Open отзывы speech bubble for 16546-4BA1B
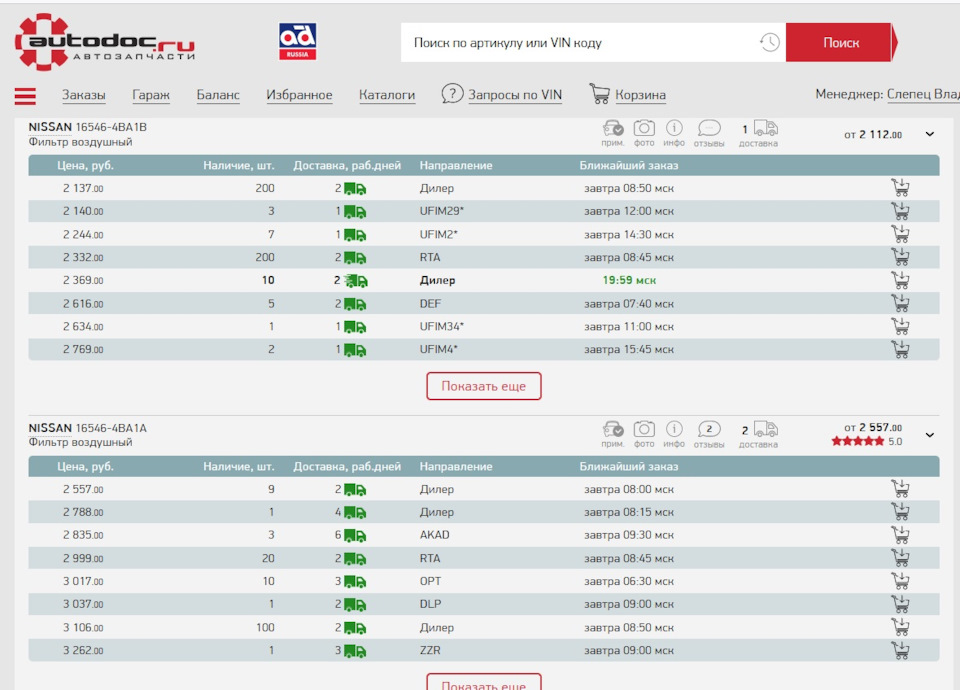This screenshot has height=690, width=960. point(709,128)
